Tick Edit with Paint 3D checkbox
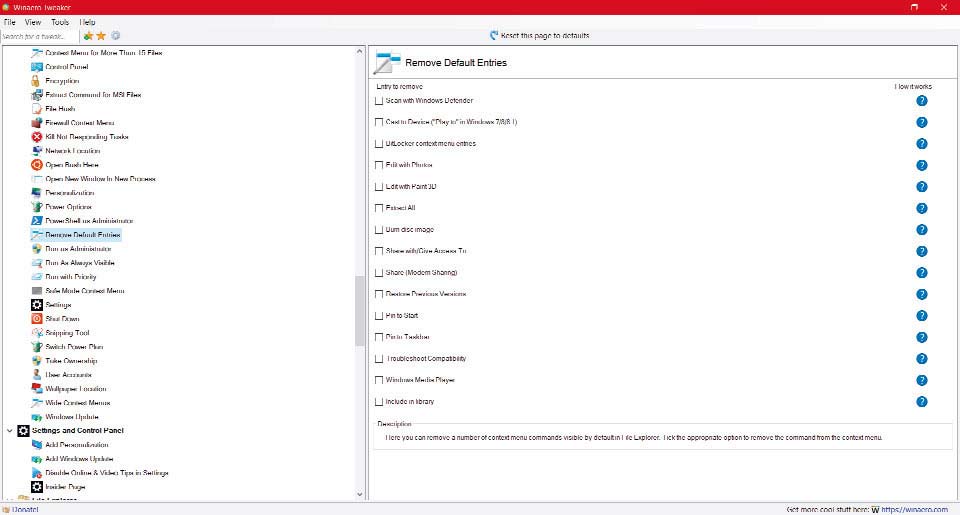 (379, 187)
